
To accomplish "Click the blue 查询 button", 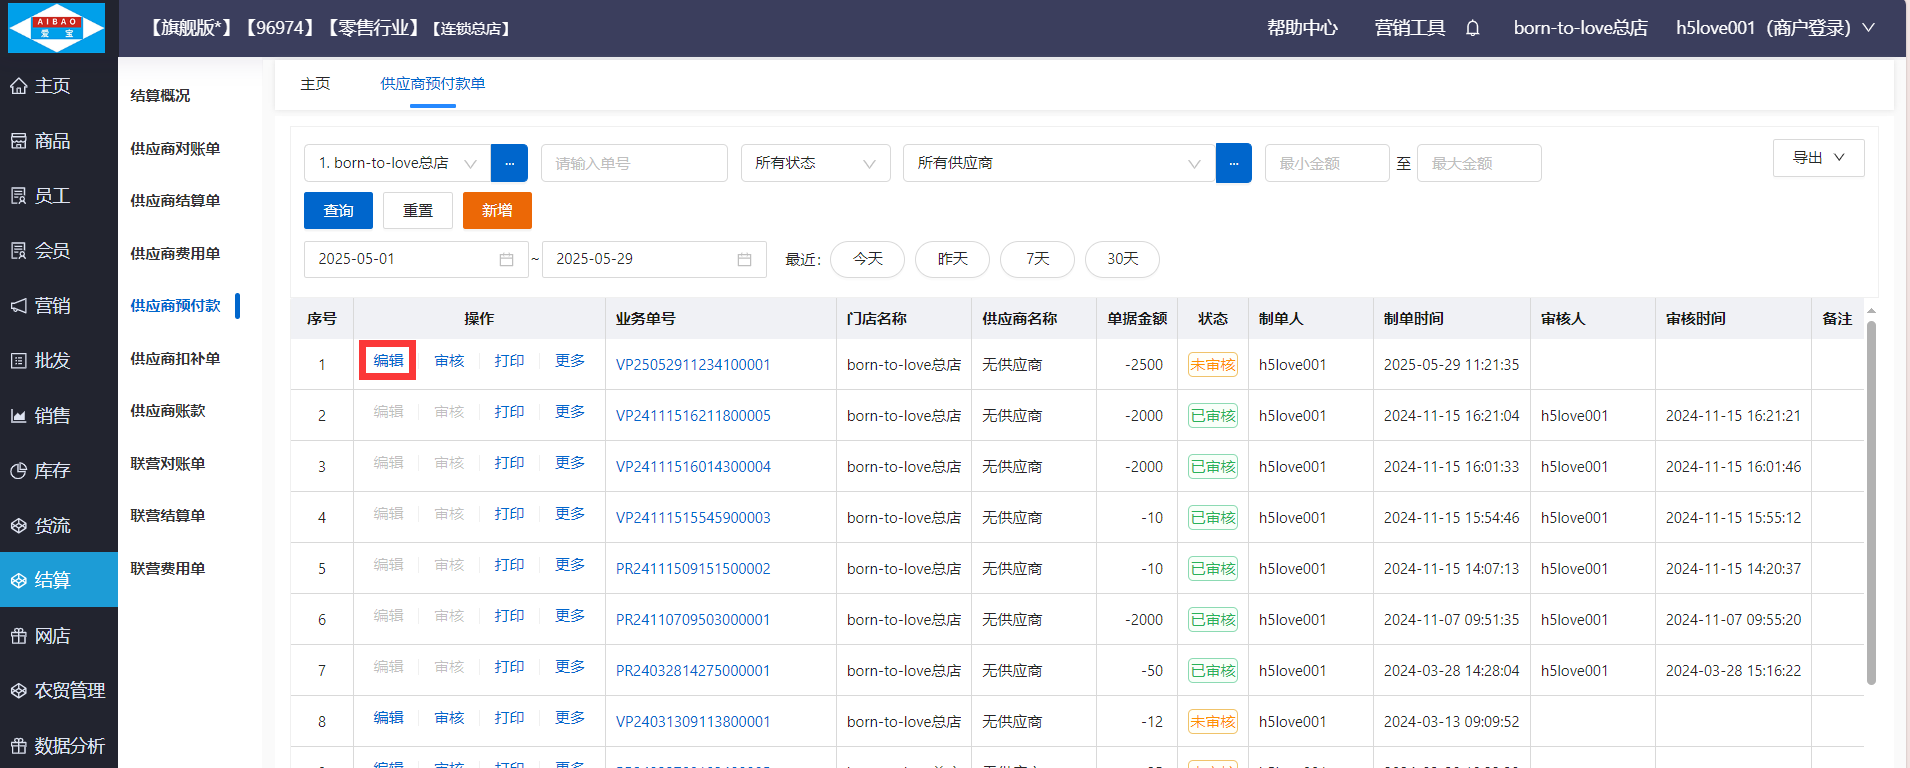I will [x=338, y=210].
